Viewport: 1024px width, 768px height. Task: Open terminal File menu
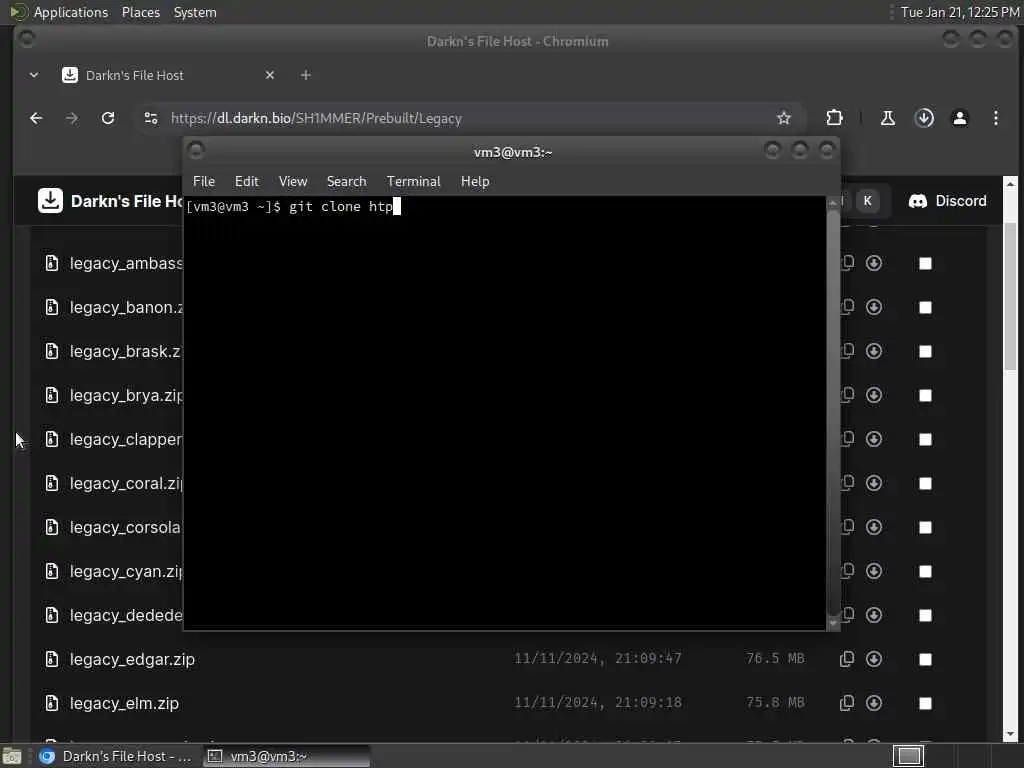(x=204, y=182)
